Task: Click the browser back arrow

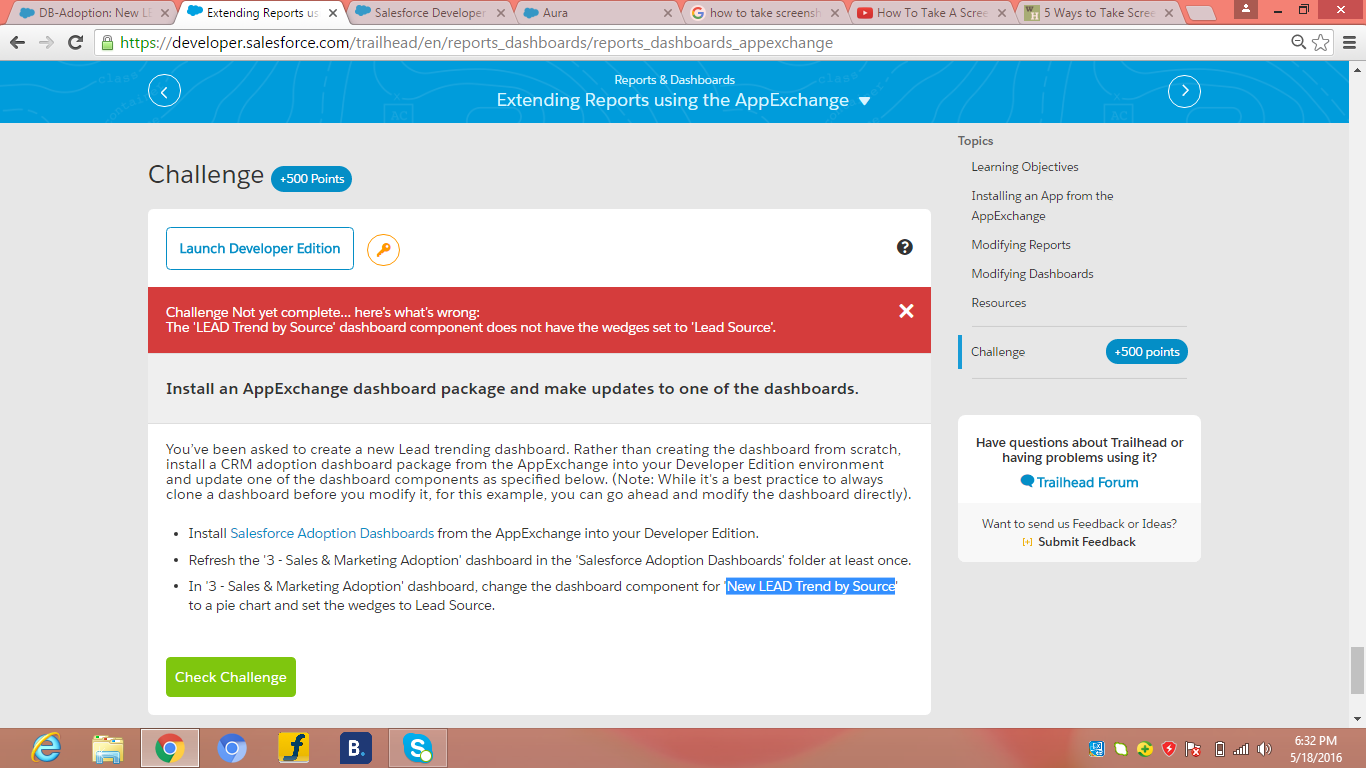Action: (16, 42)
